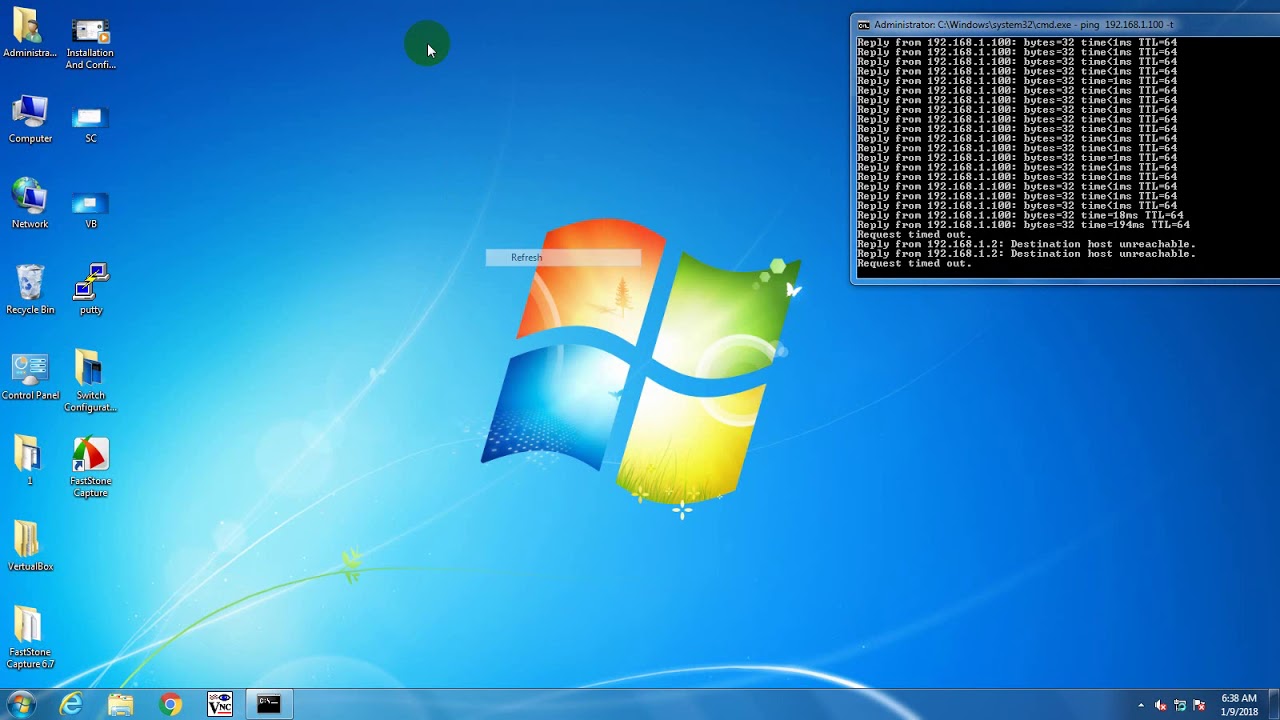Click the 'time=18ms' ping reply line
1280x720 pixels.
tap(1020, 216)
